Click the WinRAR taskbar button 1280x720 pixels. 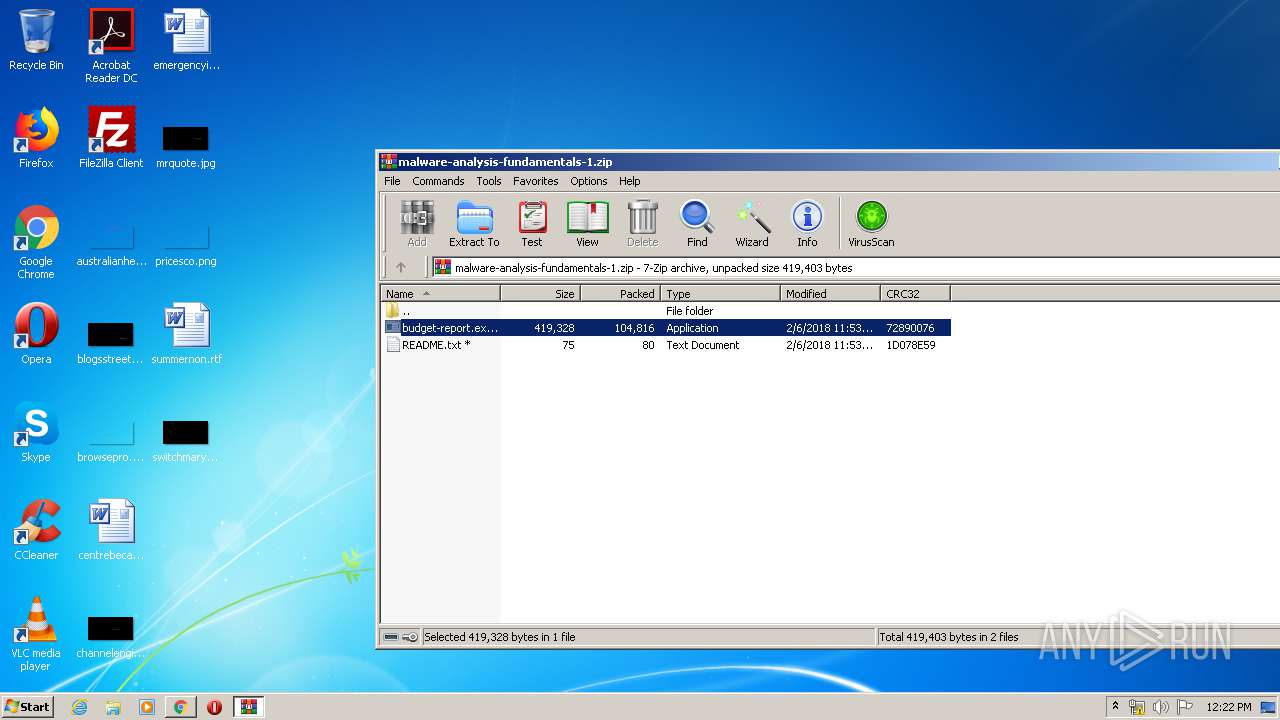click(249, 707)
